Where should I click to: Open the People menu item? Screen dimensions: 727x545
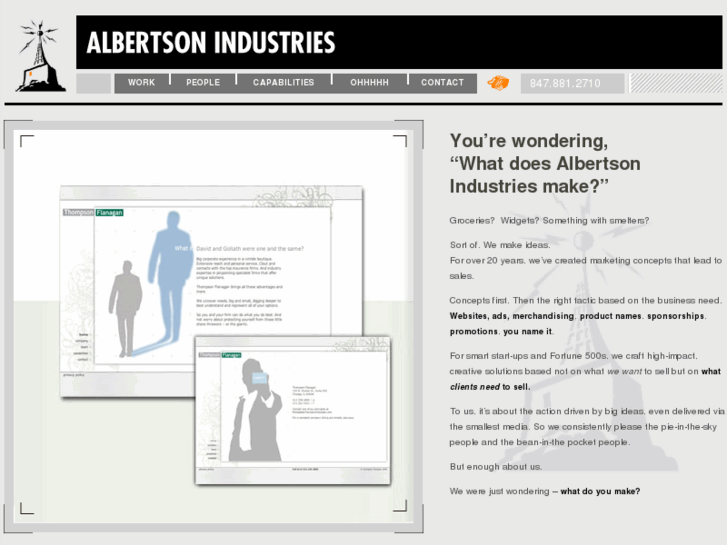point(203,83)
